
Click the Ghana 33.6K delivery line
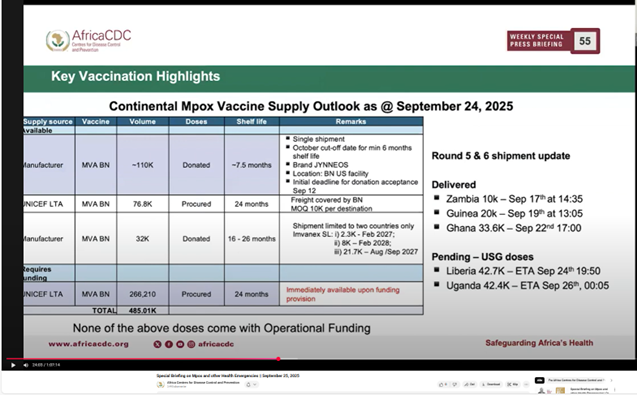514,228
